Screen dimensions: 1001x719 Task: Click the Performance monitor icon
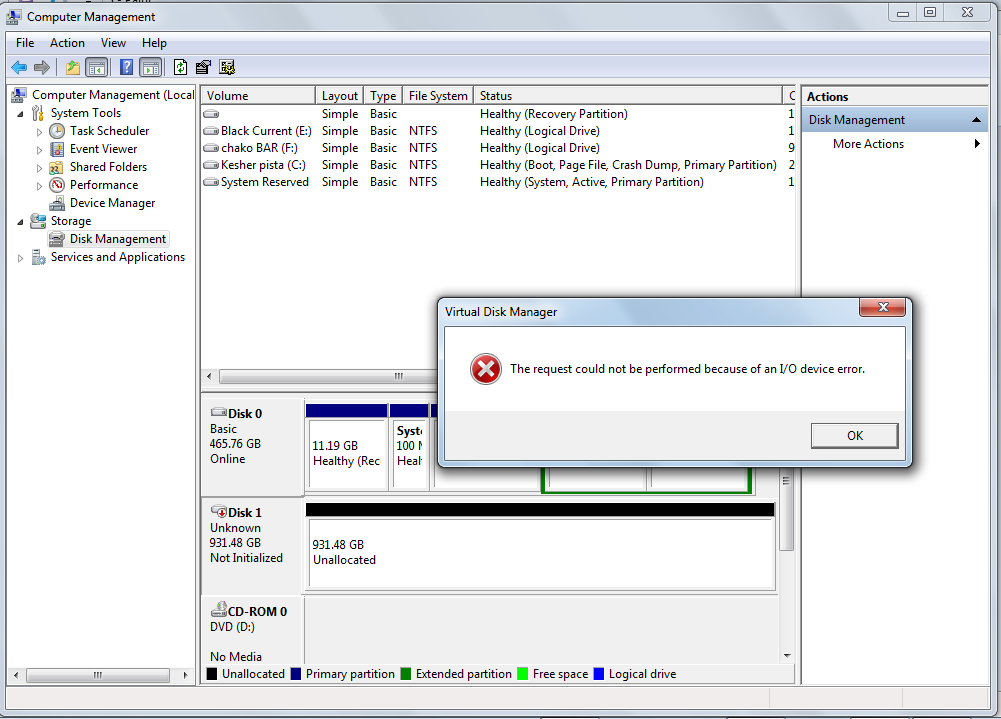(57, 185)
